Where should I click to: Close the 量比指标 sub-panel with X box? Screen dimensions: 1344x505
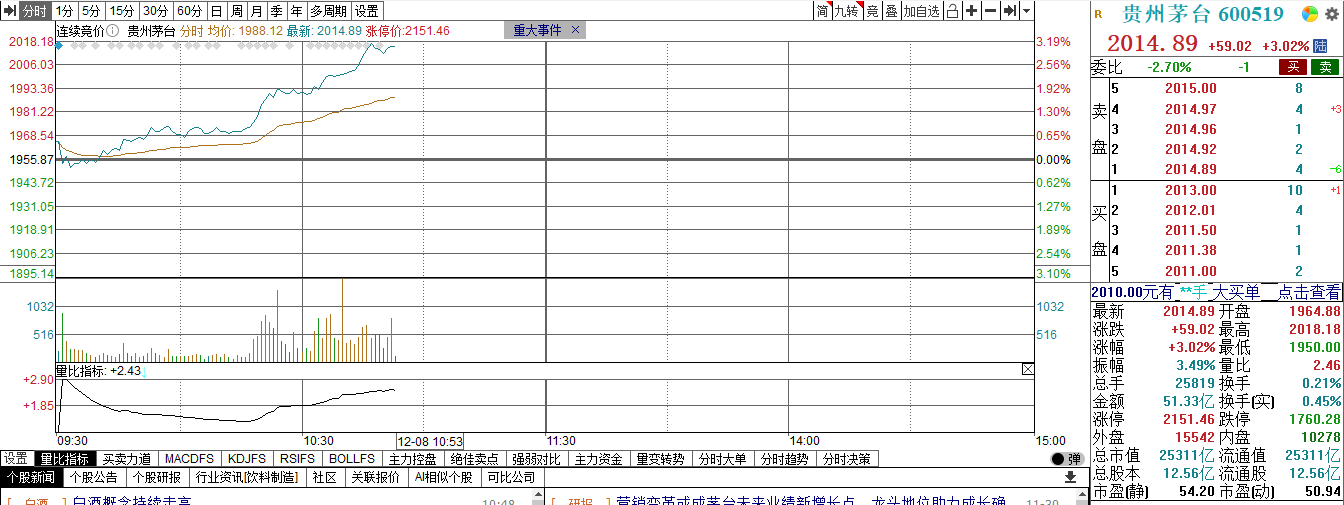click(x=1027, y=370)
